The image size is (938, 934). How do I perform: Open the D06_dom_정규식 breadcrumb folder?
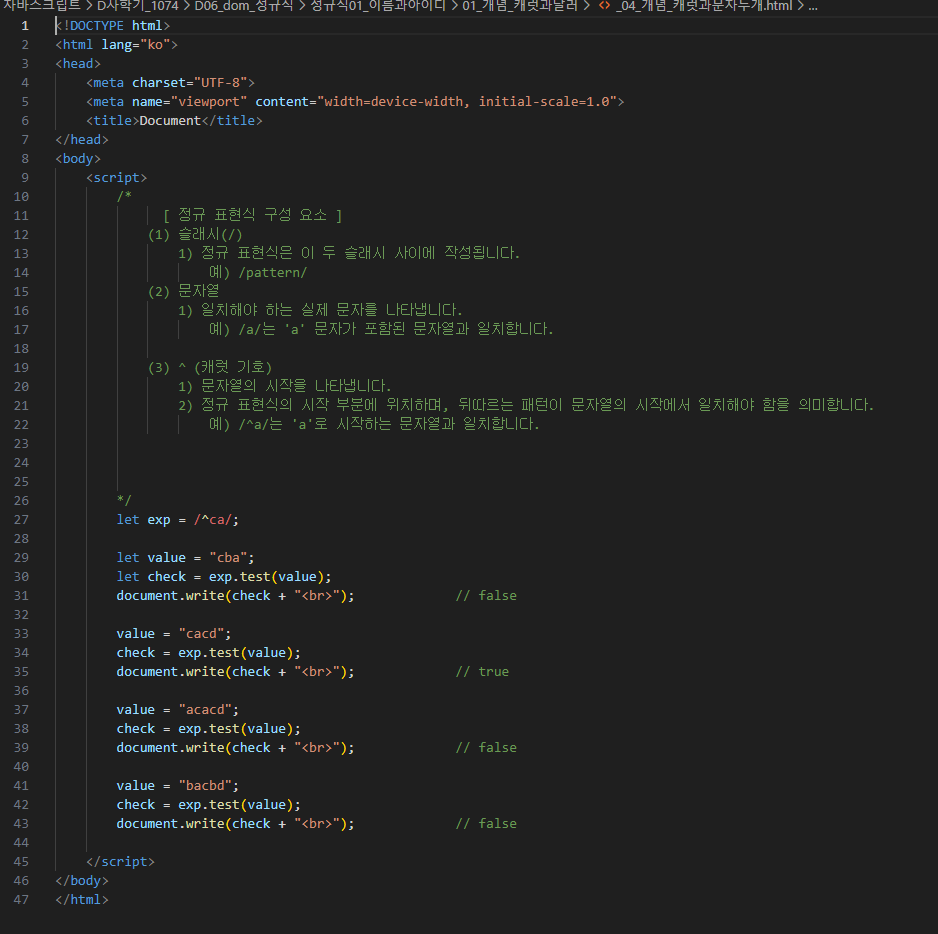[244, 6]
